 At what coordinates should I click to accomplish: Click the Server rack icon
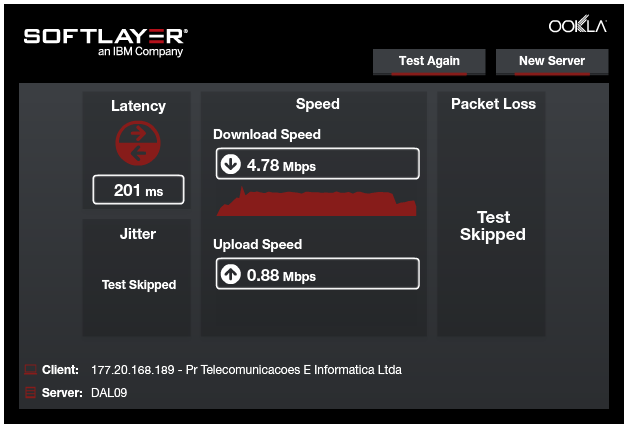pyautogui.click(x=29, y=393)
